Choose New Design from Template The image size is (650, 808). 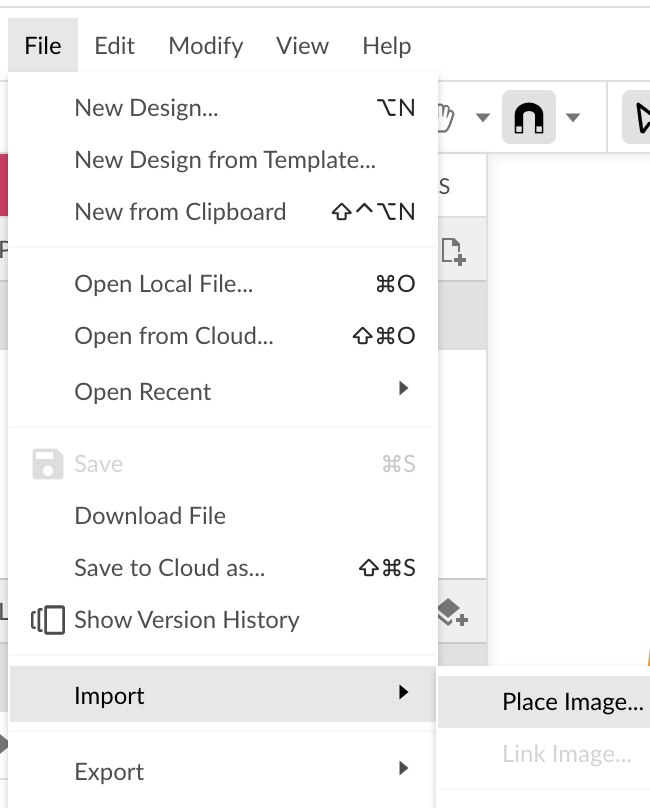coord(223,160)
